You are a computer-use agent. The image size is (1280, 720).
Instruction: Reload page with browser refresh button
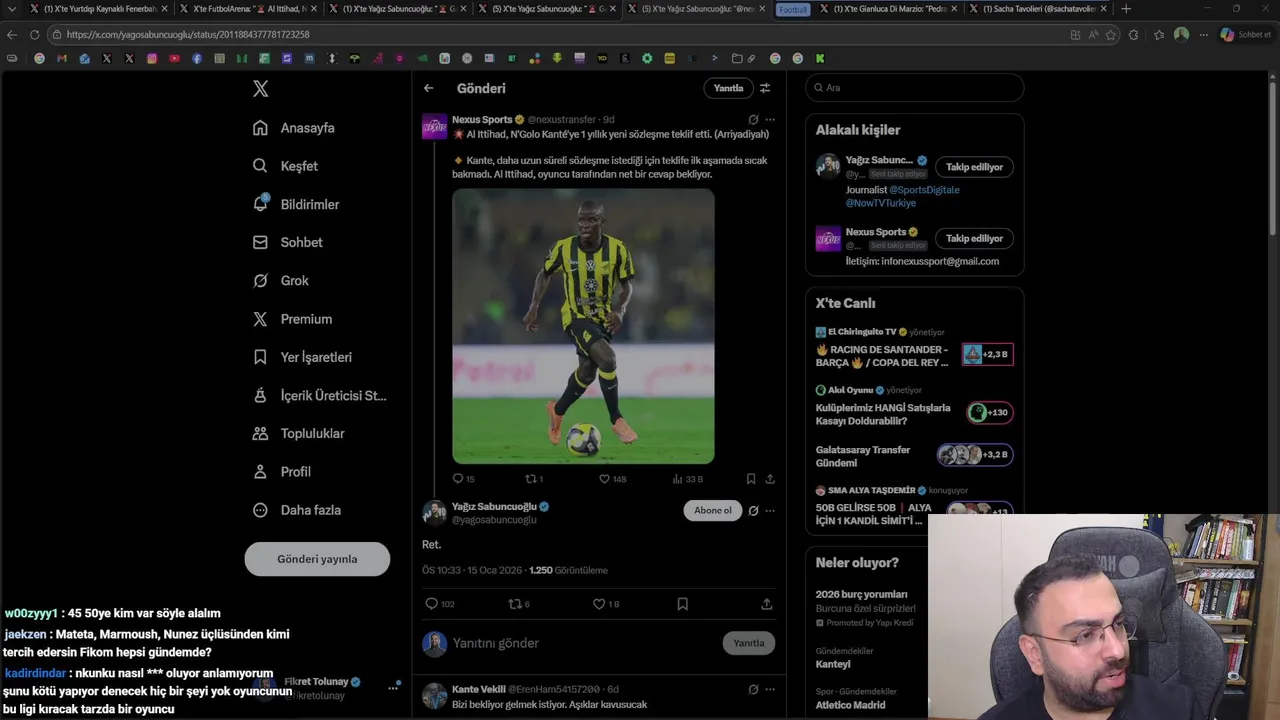point(34,34)
